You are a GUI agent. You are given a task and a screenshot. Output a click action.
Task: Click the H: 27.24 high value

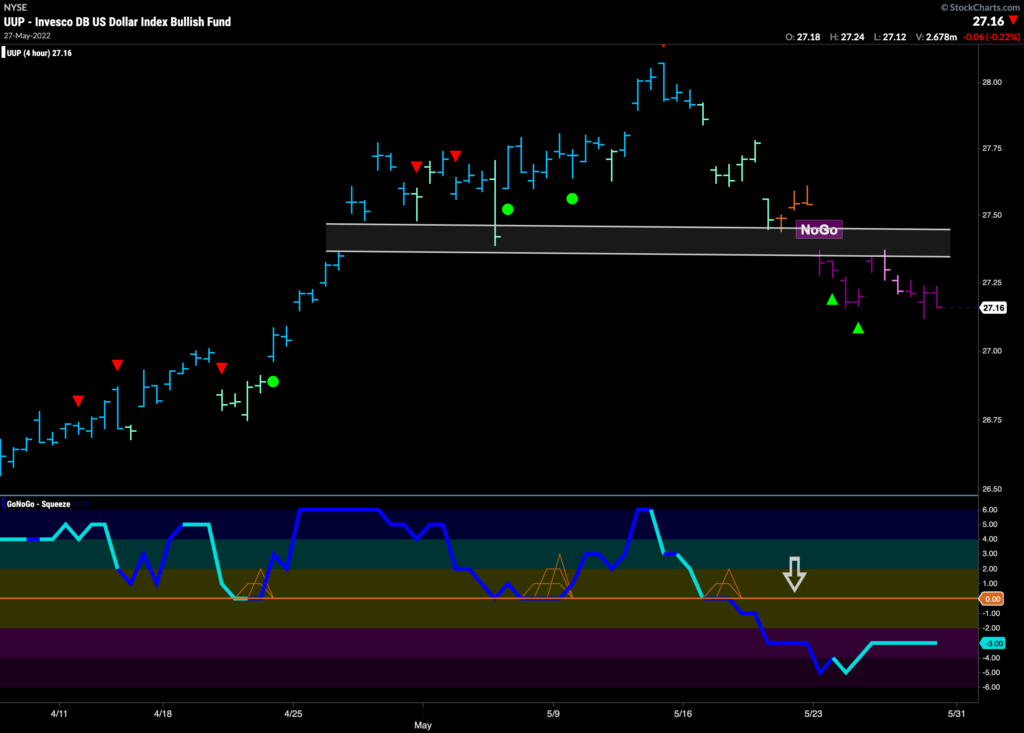pos(847,37)
